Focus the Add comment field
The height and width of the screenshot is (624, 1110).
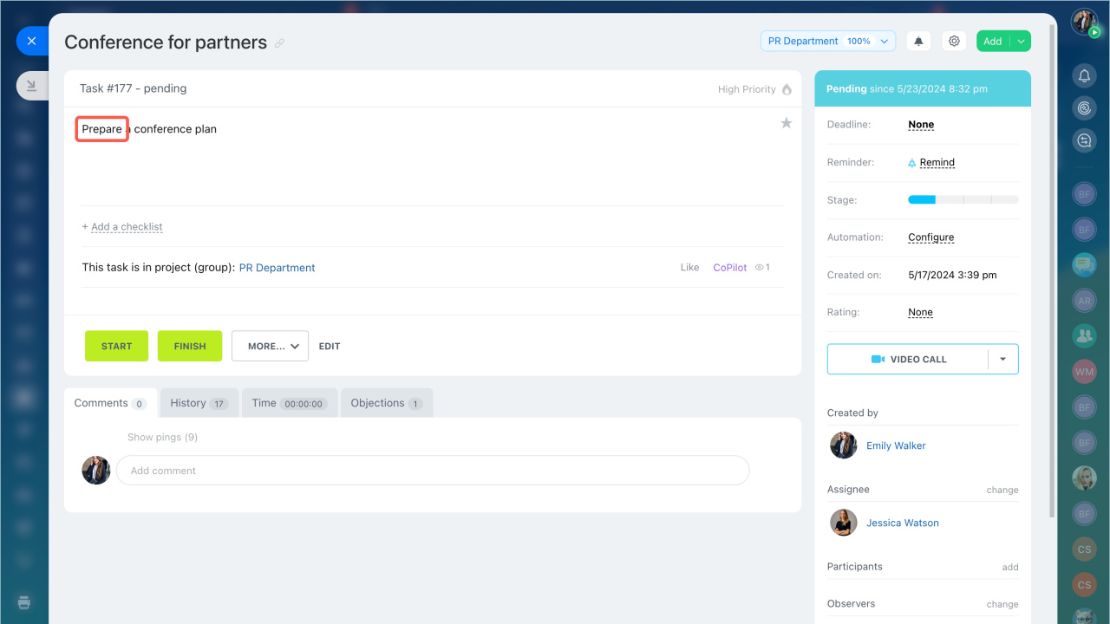click(x=433, y=470)
